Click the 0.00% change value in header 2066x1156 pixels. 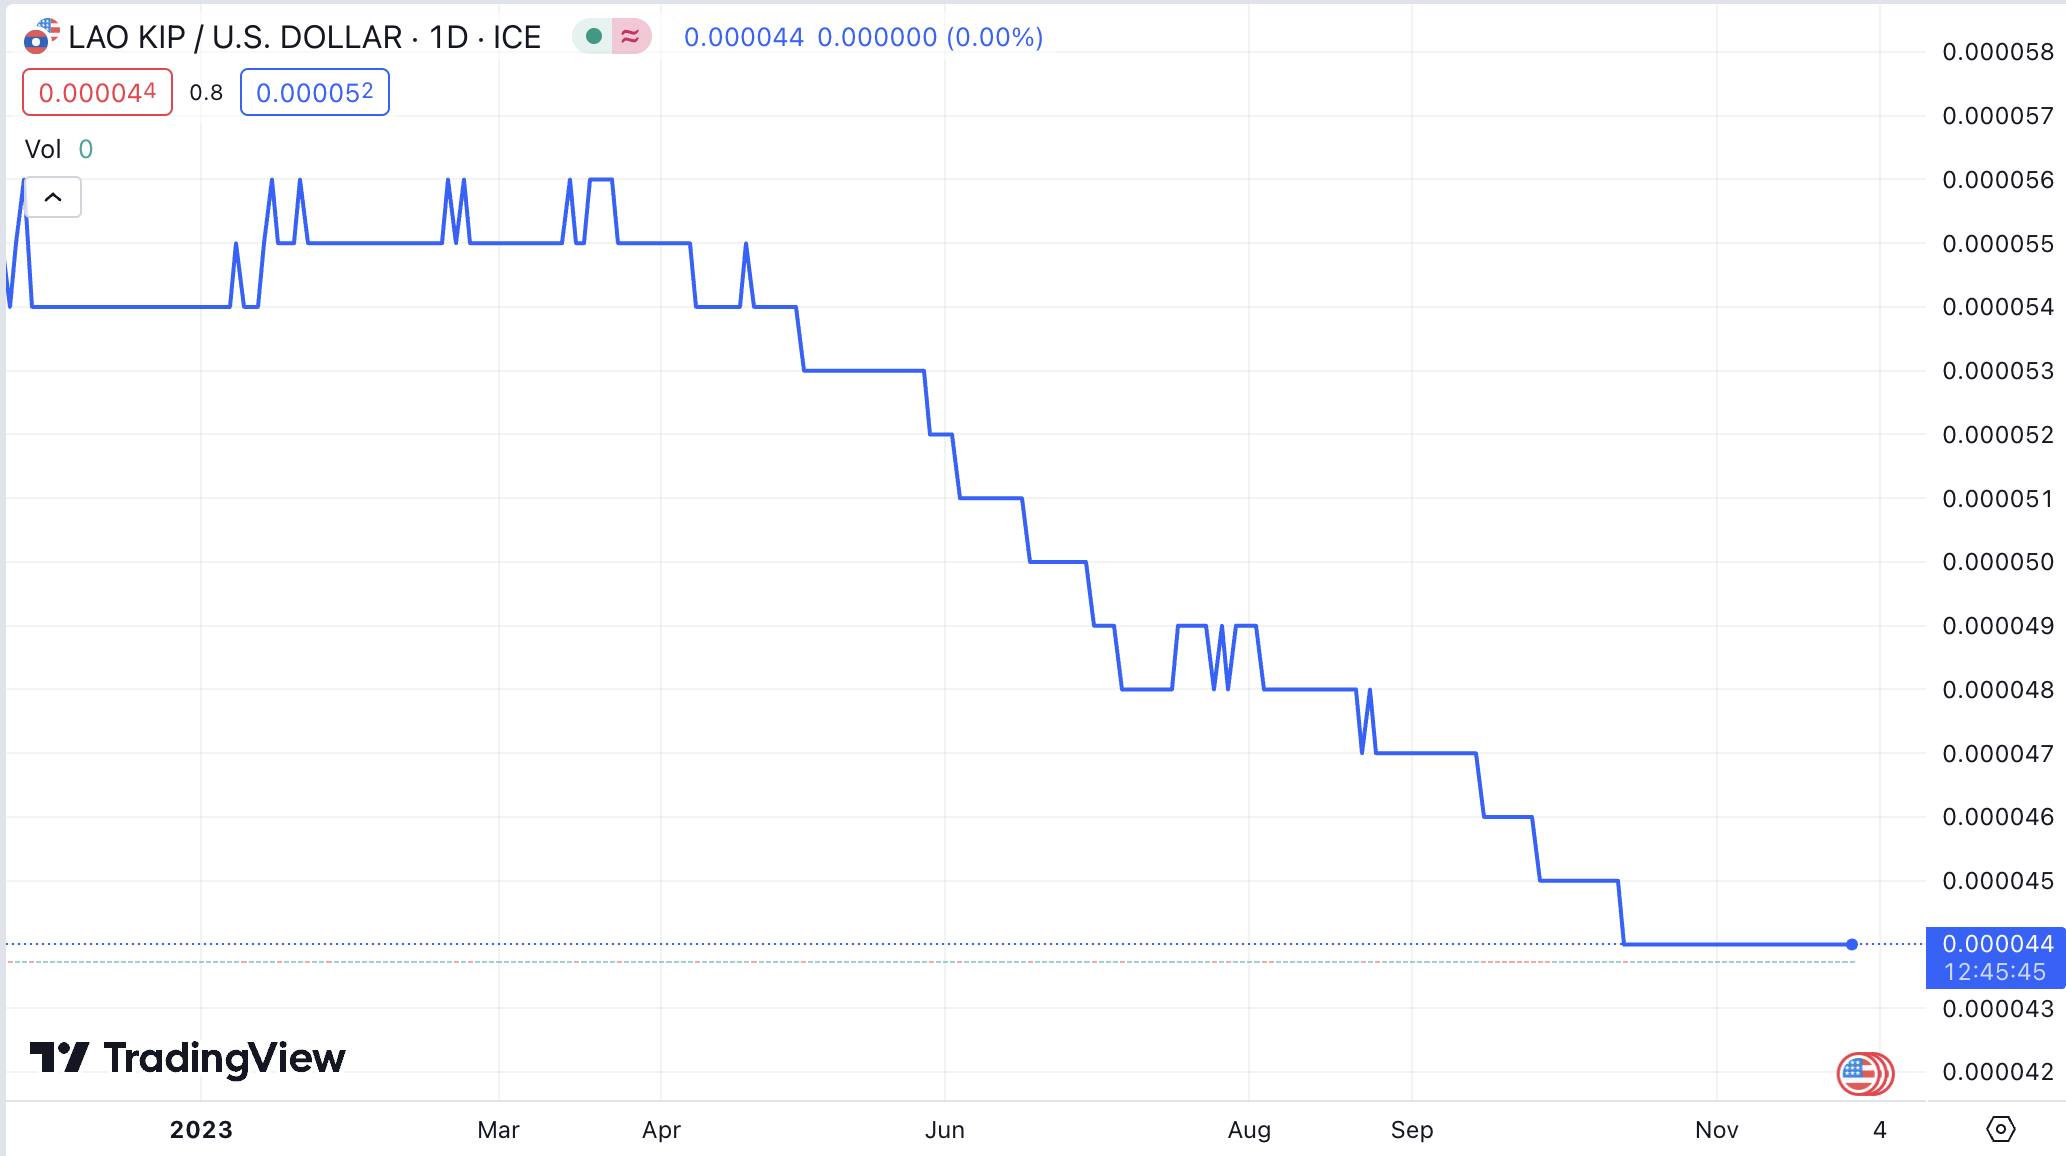pyautogui.click(x=995, y=37)
